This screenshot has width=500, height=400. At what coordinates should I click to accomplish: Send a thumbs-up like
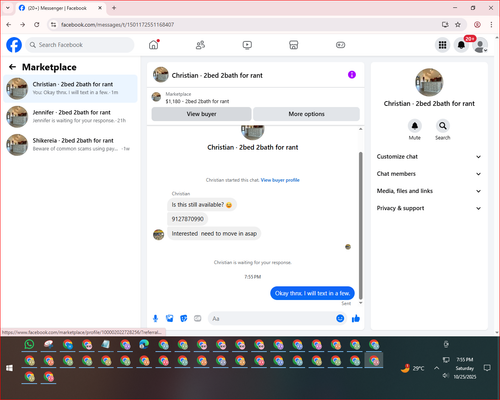(356, 318)
